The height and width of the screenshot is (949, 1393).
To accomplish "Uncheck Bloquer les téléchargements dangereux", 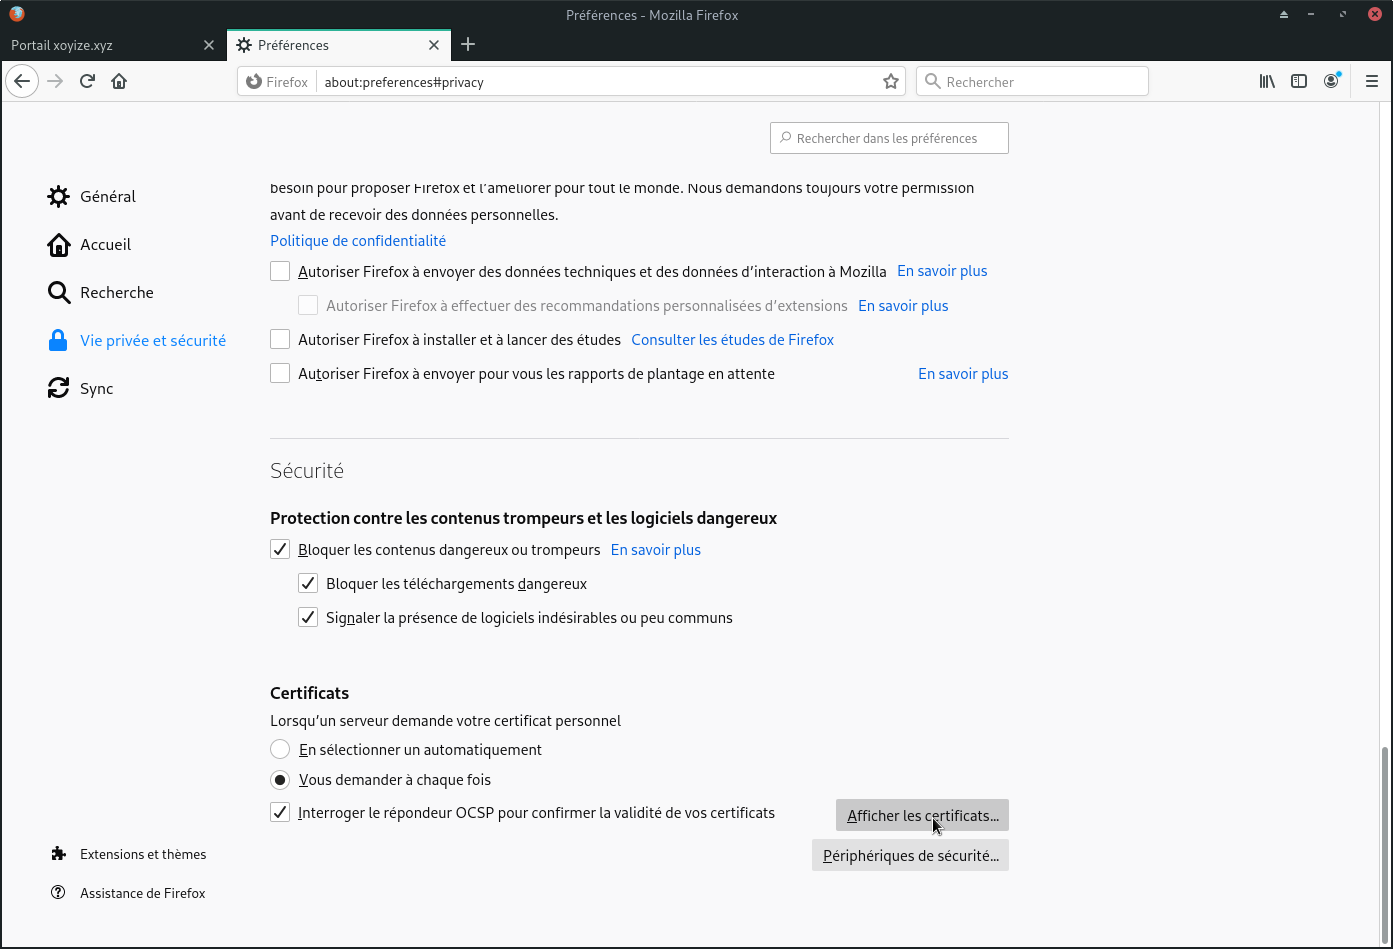I will tap(308, 584).
